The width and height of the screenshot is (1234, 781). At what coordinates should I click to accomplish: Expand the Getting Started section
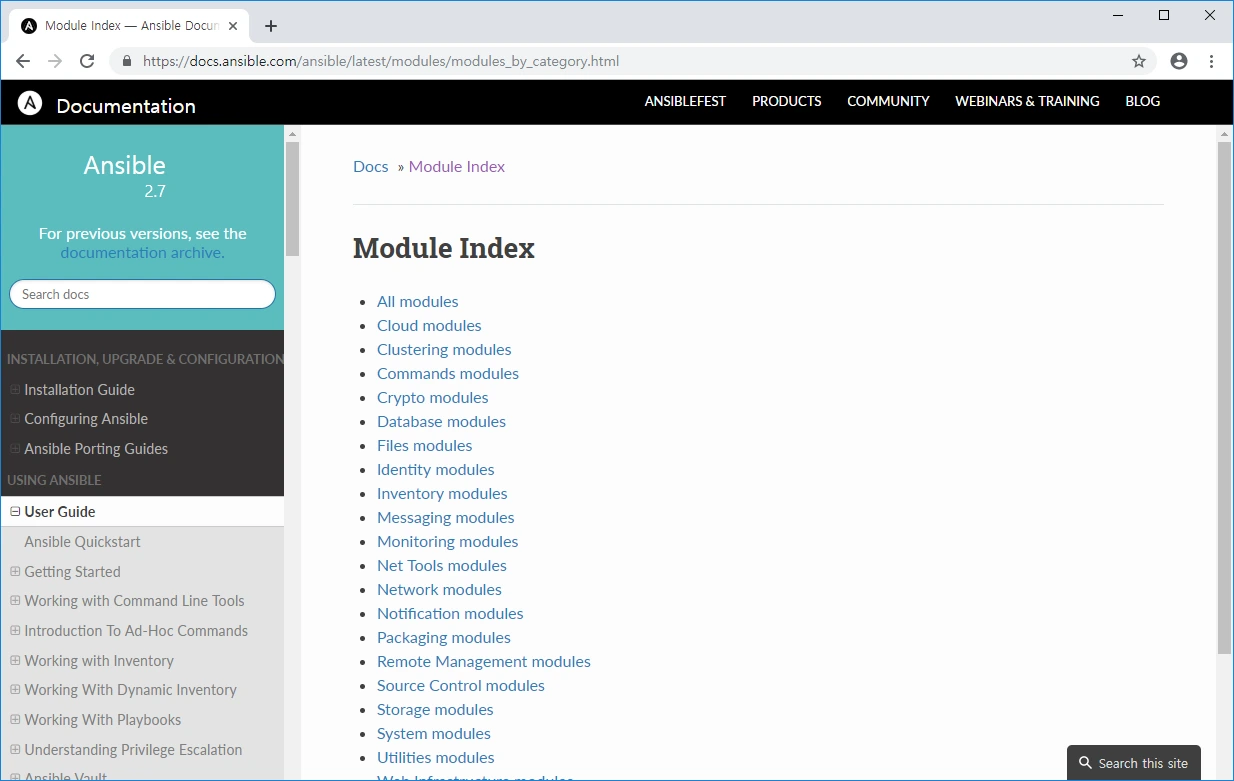tap(15, 572)
